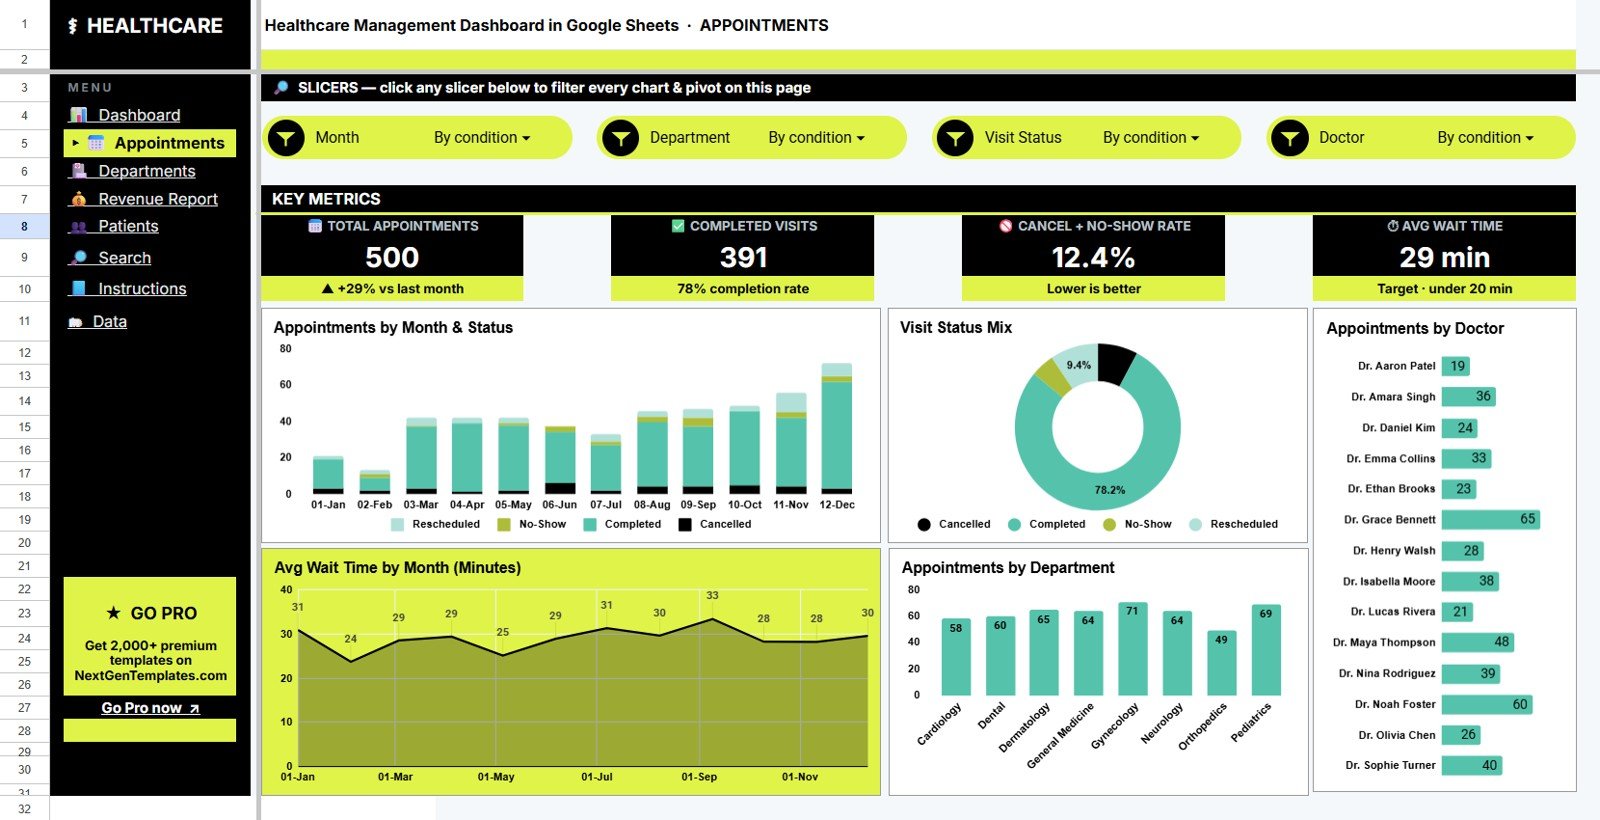Click the Data menu icon

75,322
